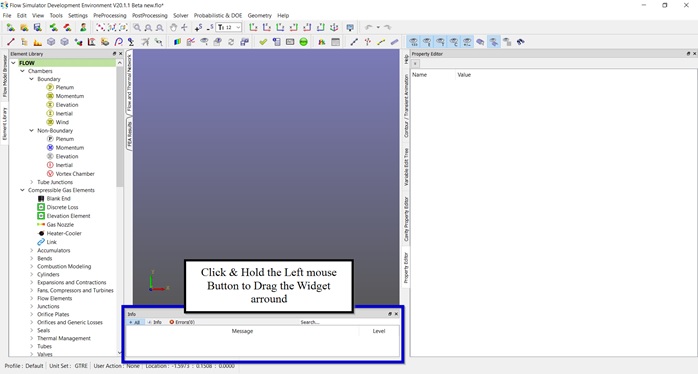Toggle the Errors(0) filter in Info panel
This screenshot has height=374, width=698.
pyautogui.click(x=182, y=322)
